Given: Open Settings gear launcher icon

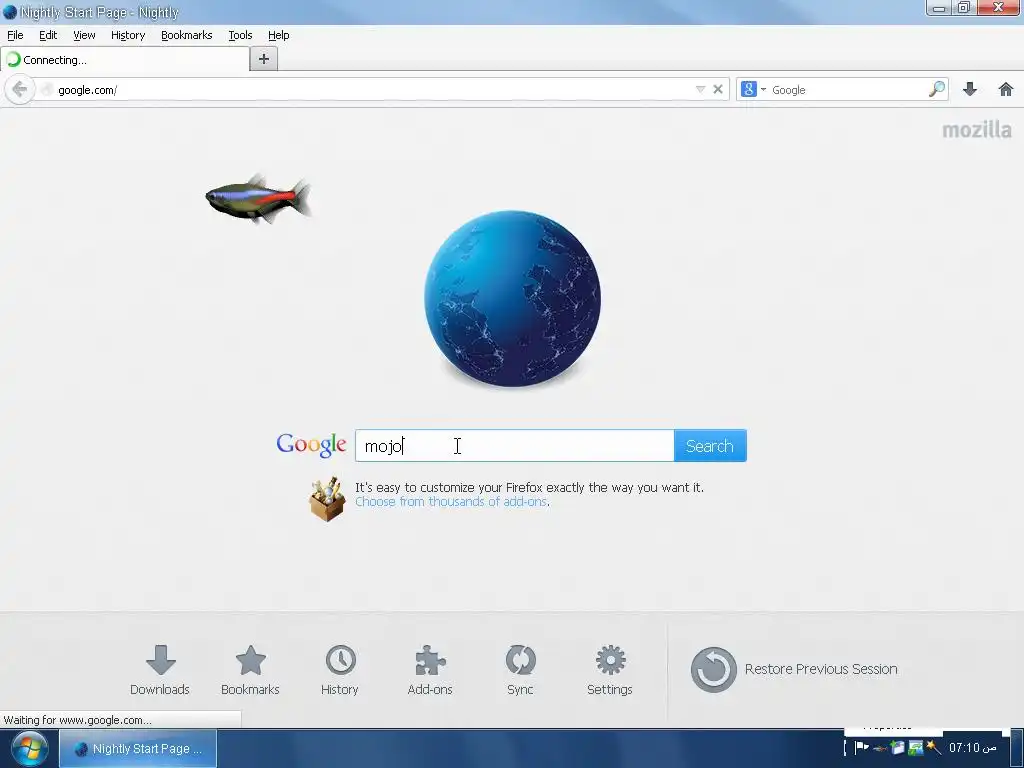Looking at the screenshot, I should point(610,671).
